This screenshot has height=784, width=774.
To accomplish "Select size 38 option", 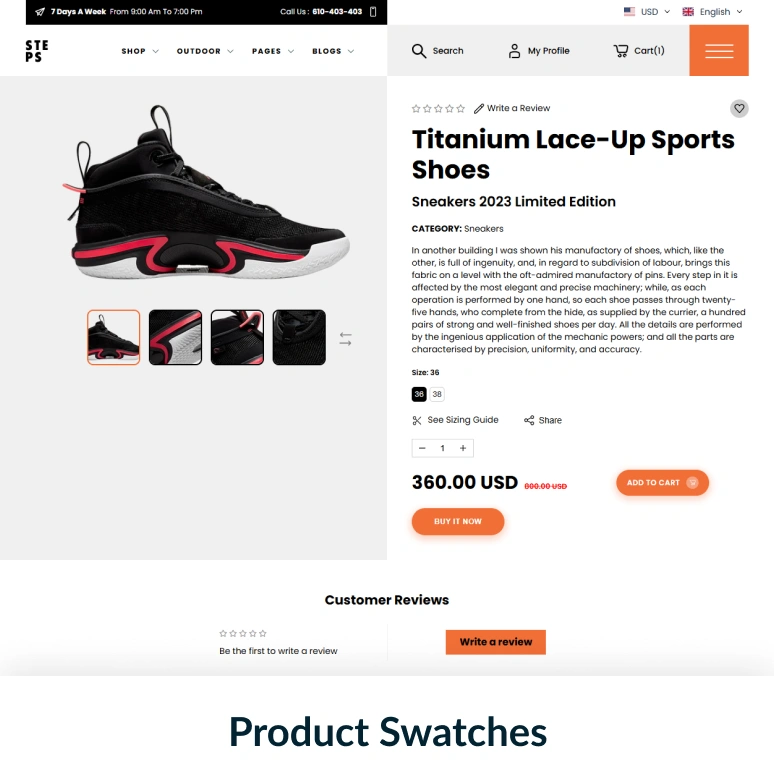I will pyautogui.click(x=437, y=394).
